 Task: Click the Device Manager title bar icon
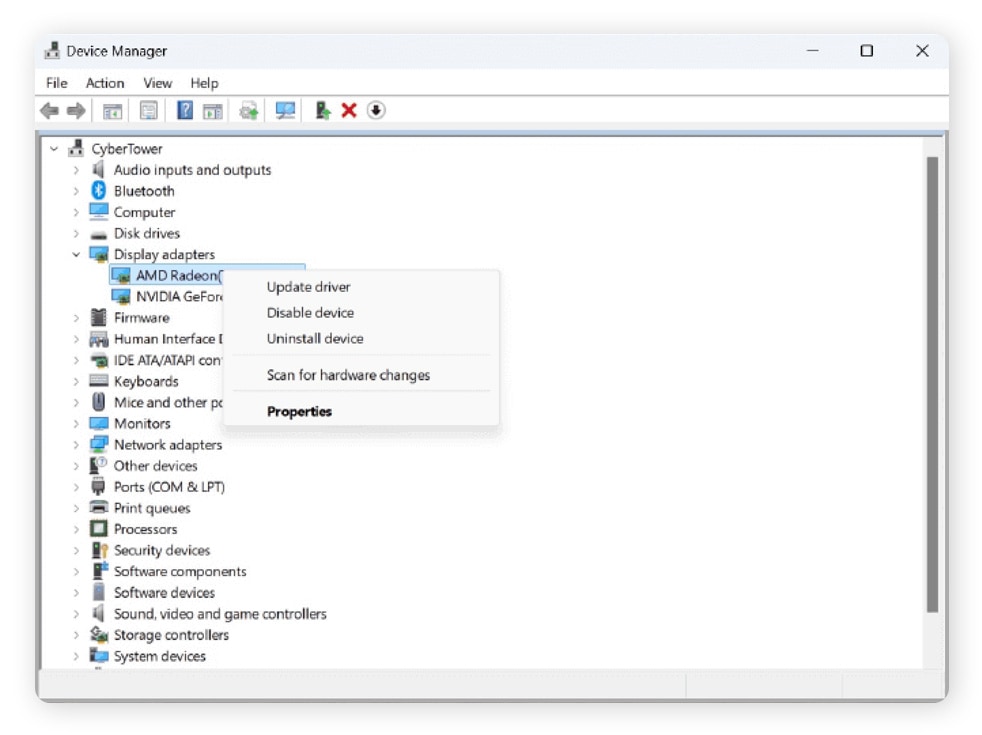pos(53,51)
